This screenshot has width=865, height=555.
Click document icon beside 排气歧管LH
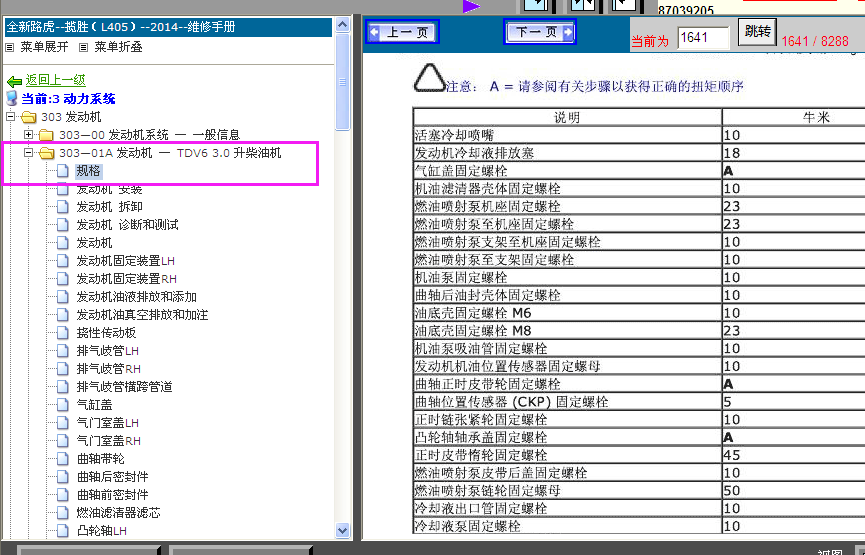point(63,351)
